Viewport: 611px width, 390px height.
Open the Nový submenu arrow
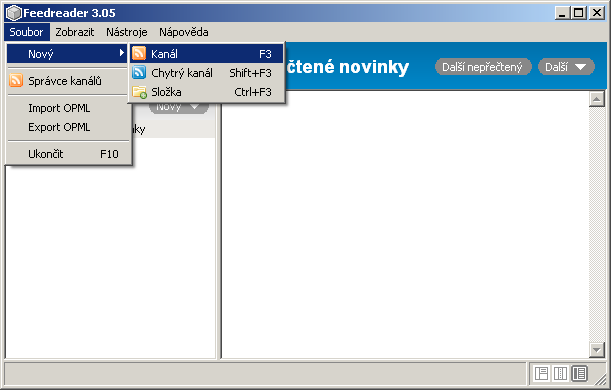tap(122, 53)
